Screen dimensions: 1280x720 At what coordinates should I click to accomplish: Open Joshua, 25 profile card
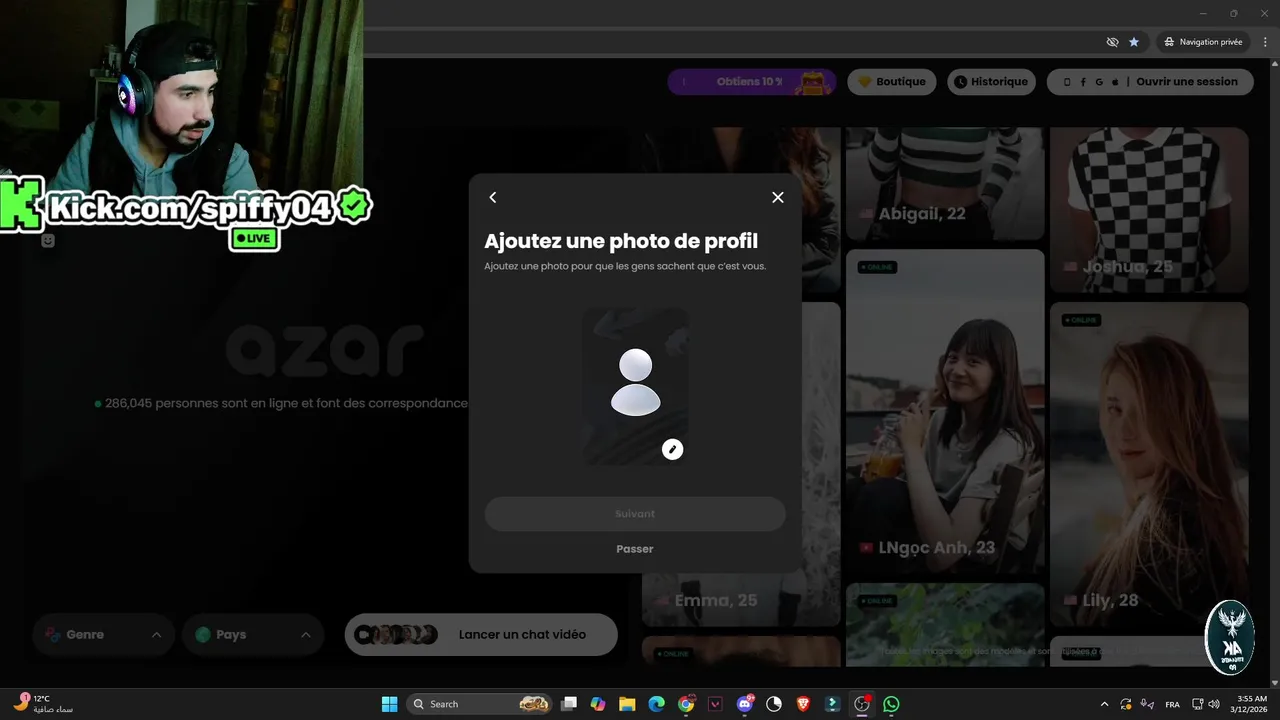coord(1149,210)
